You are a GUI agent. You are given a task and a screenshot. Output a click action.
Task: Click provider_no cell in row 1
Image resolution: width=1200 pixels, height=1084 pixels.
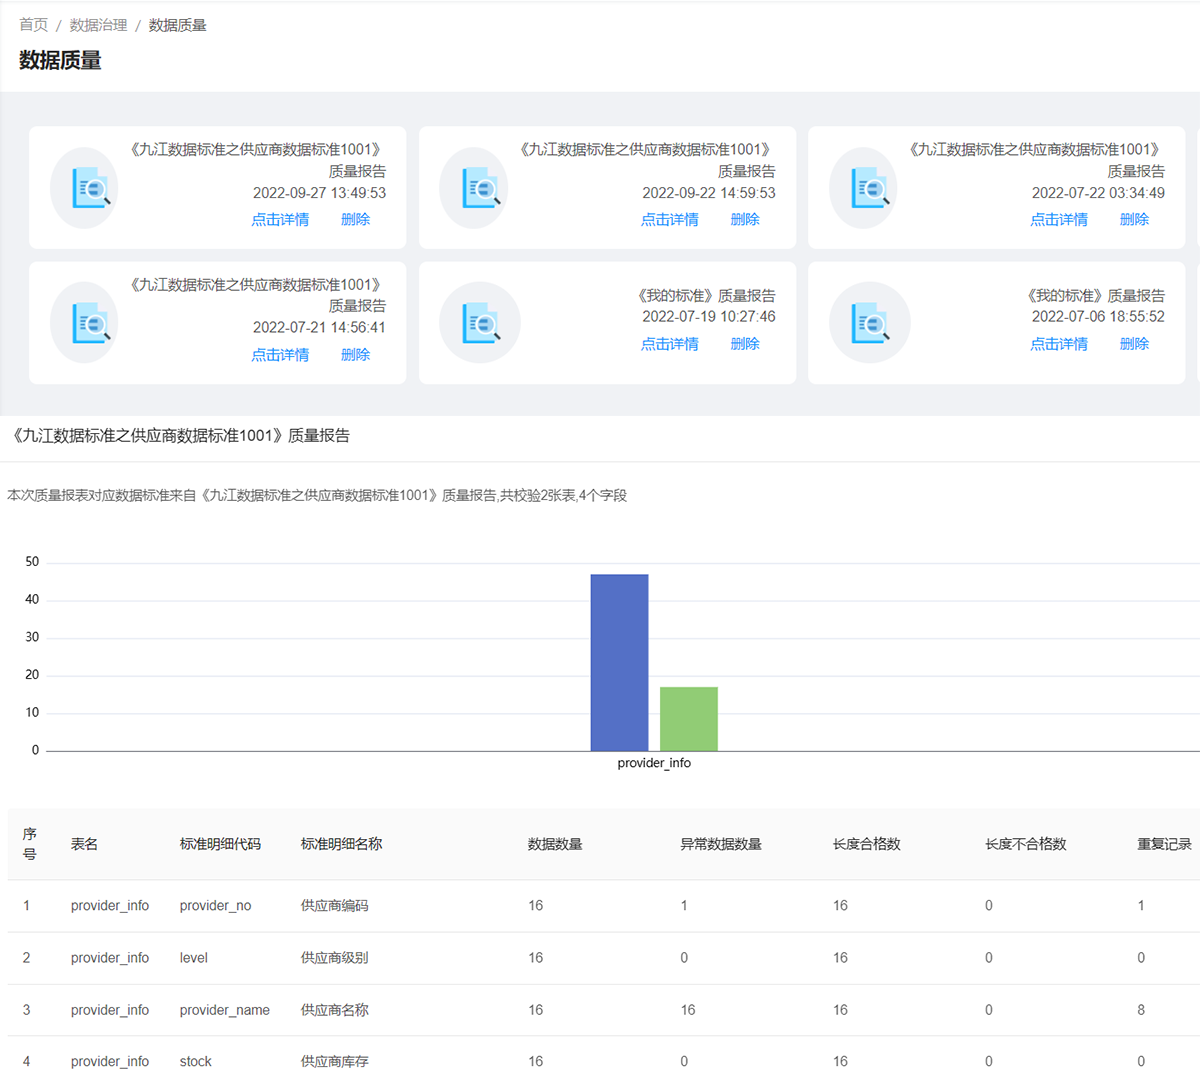coord(215,906)
